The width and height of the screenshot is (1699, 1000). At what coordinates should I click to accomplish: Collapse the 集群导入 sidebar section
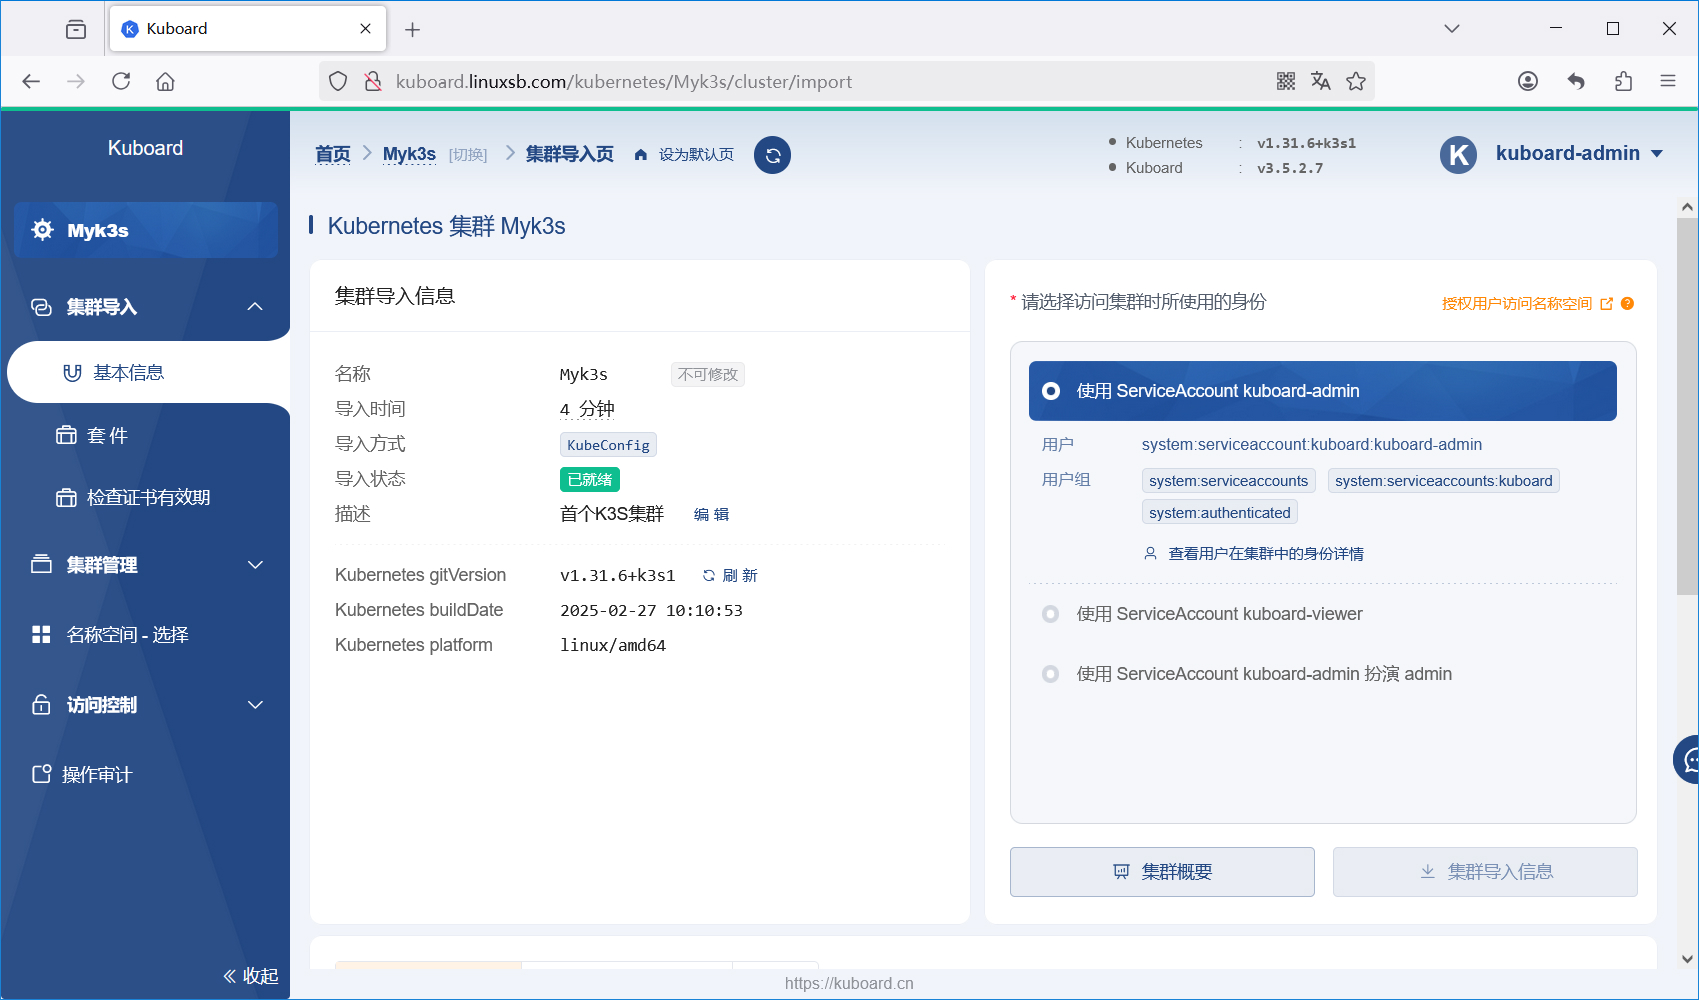(x=255, y=307)
